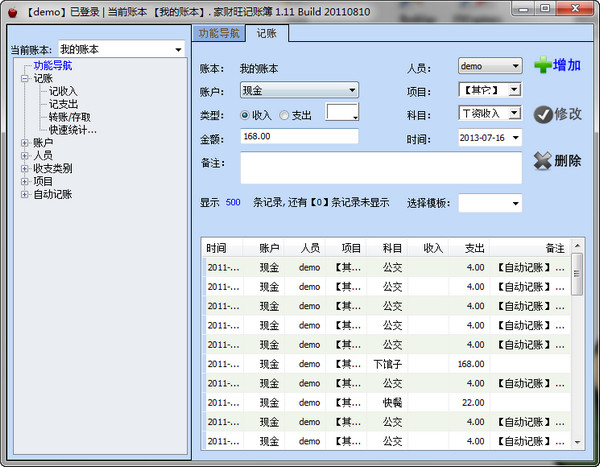600x467 pixels.
Task: Select 转账/存取 tree item
Action: (x=70, y=117)
